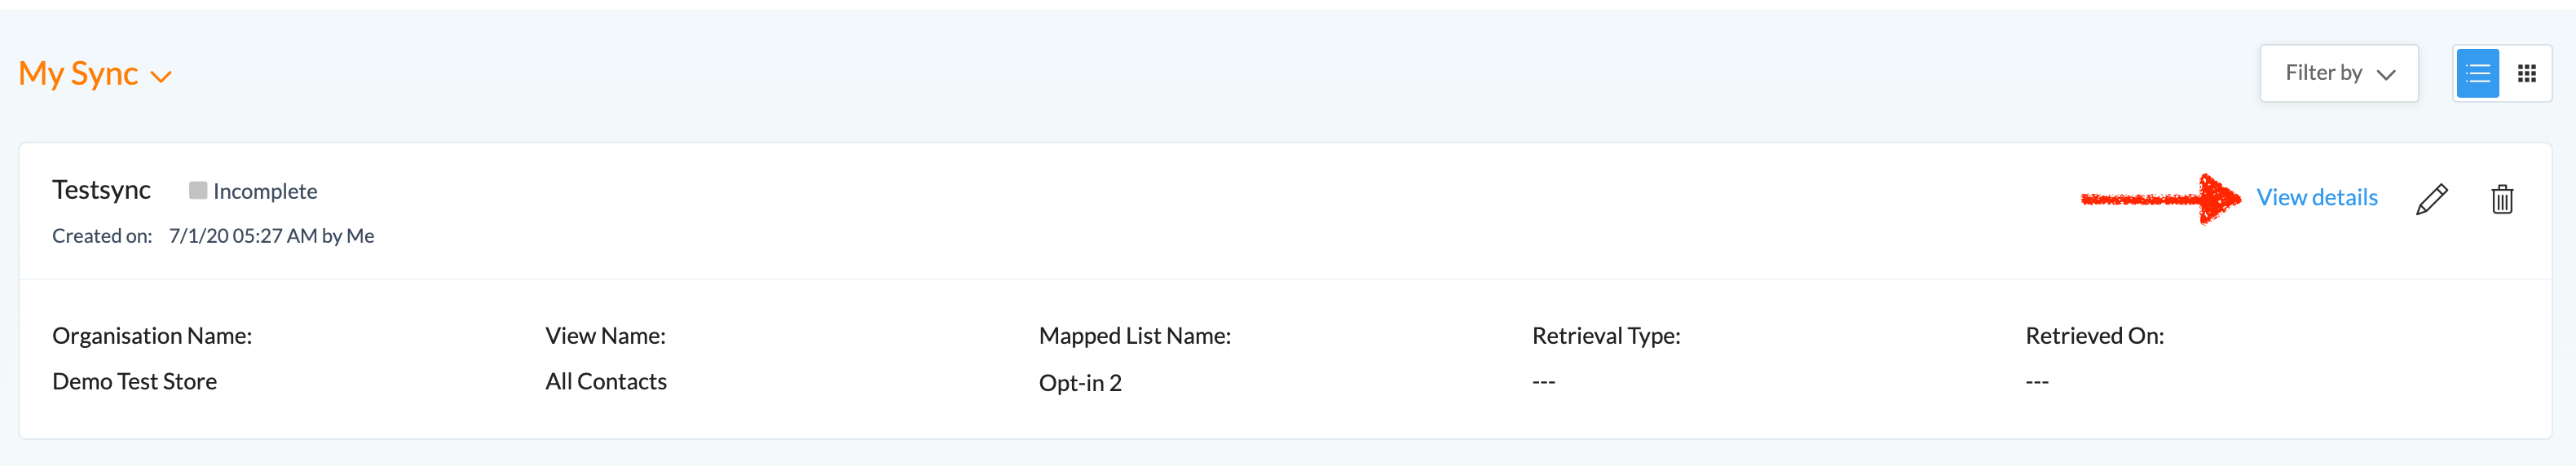Open the Filter by dropdown

tap(2338, 73)
